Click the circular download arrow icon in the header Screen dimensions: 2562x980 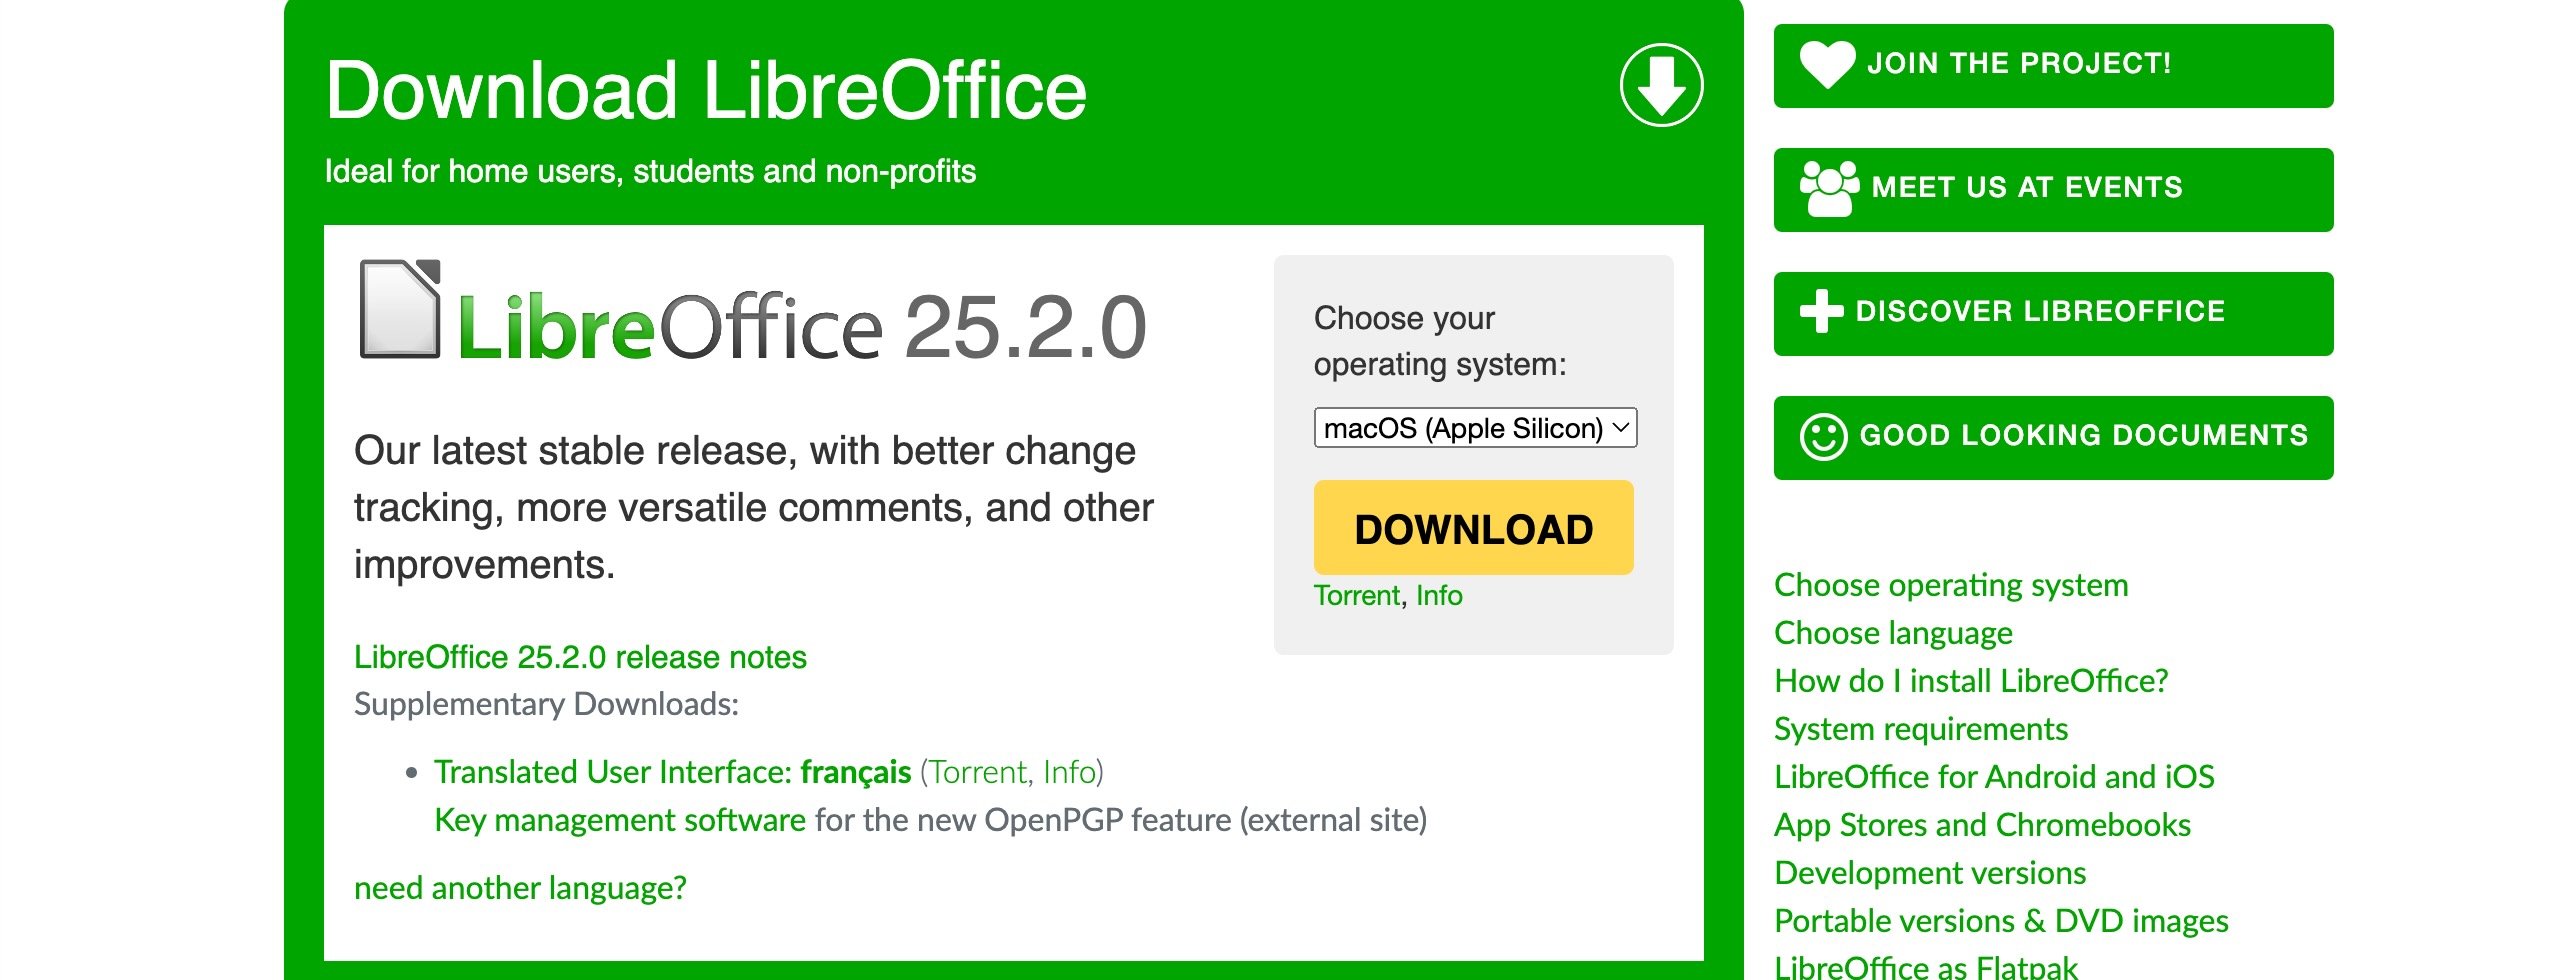1659,85
